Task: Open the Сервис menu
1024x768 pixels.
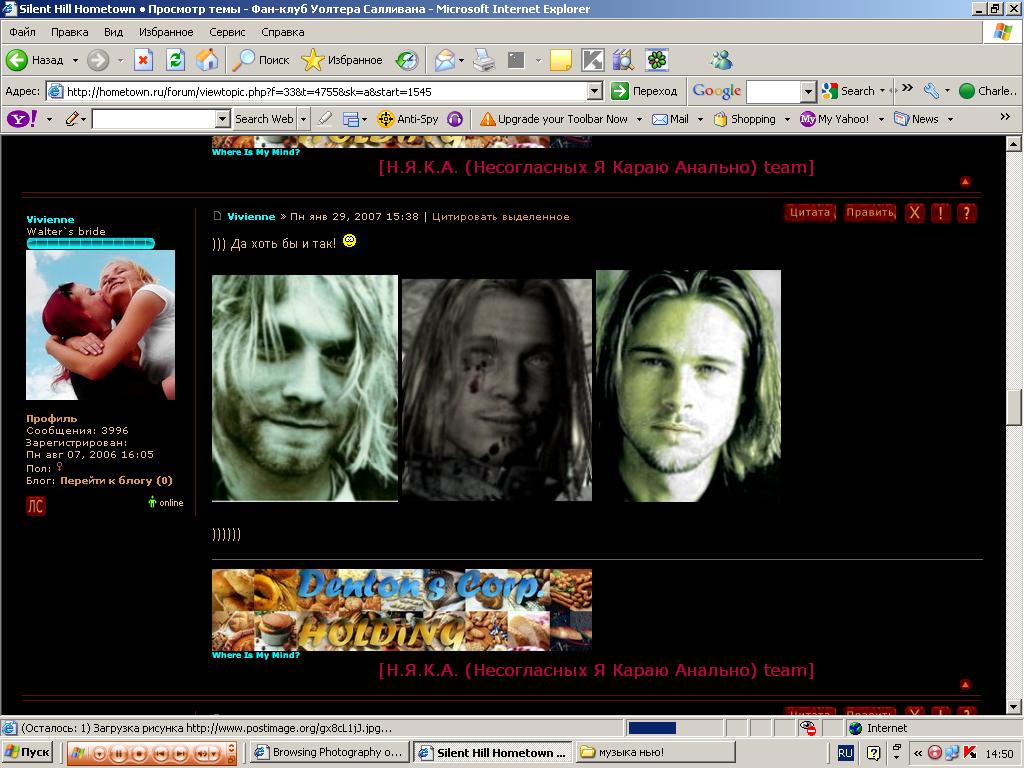Action: click(227, 32)
